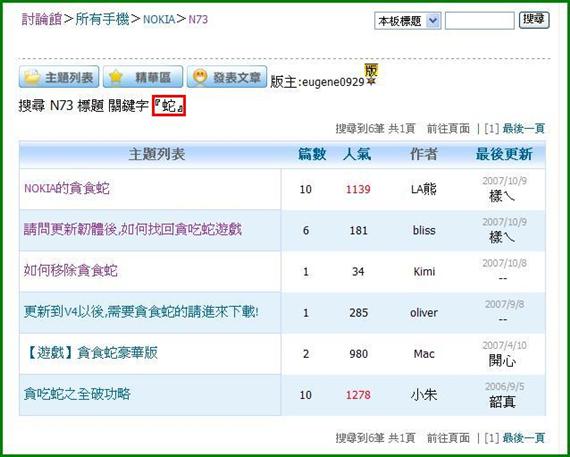Click the 搜尋 search button
Screen dimensions: 570x457
[x=534, y=20]
